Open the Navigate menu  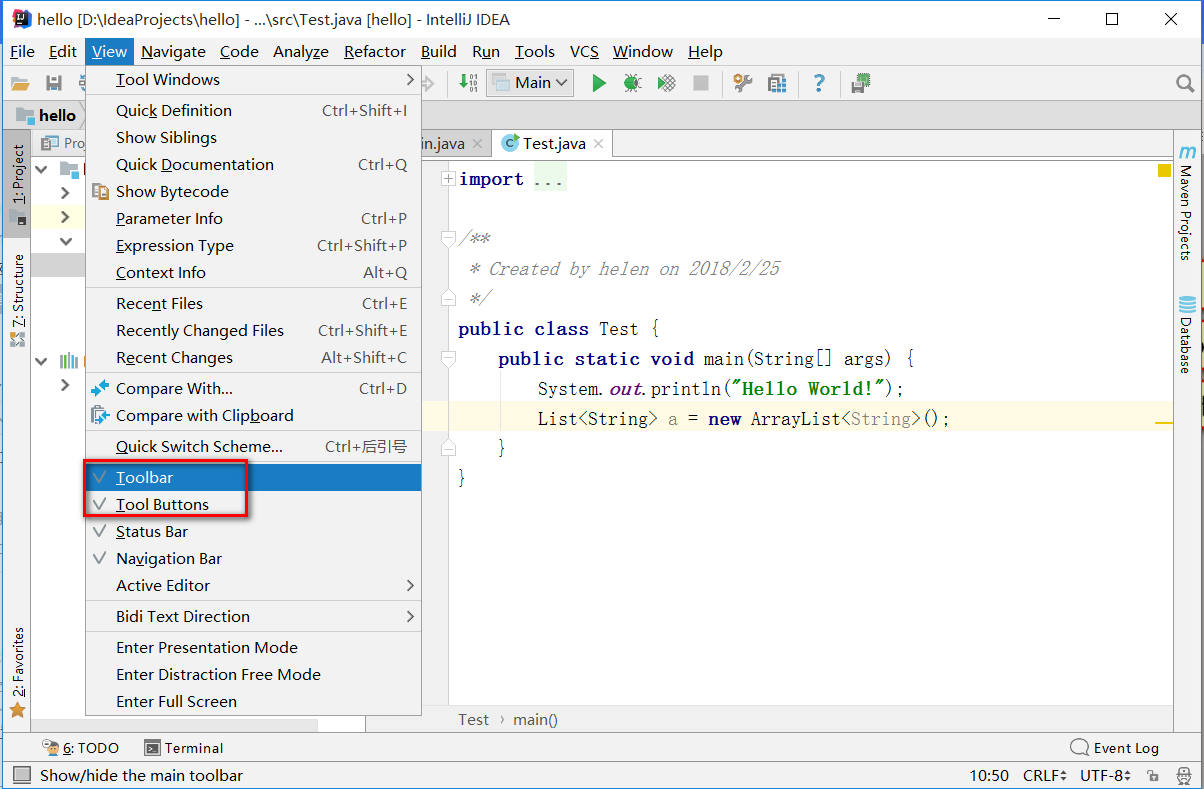pyautogui.click(x=173, y=51)
